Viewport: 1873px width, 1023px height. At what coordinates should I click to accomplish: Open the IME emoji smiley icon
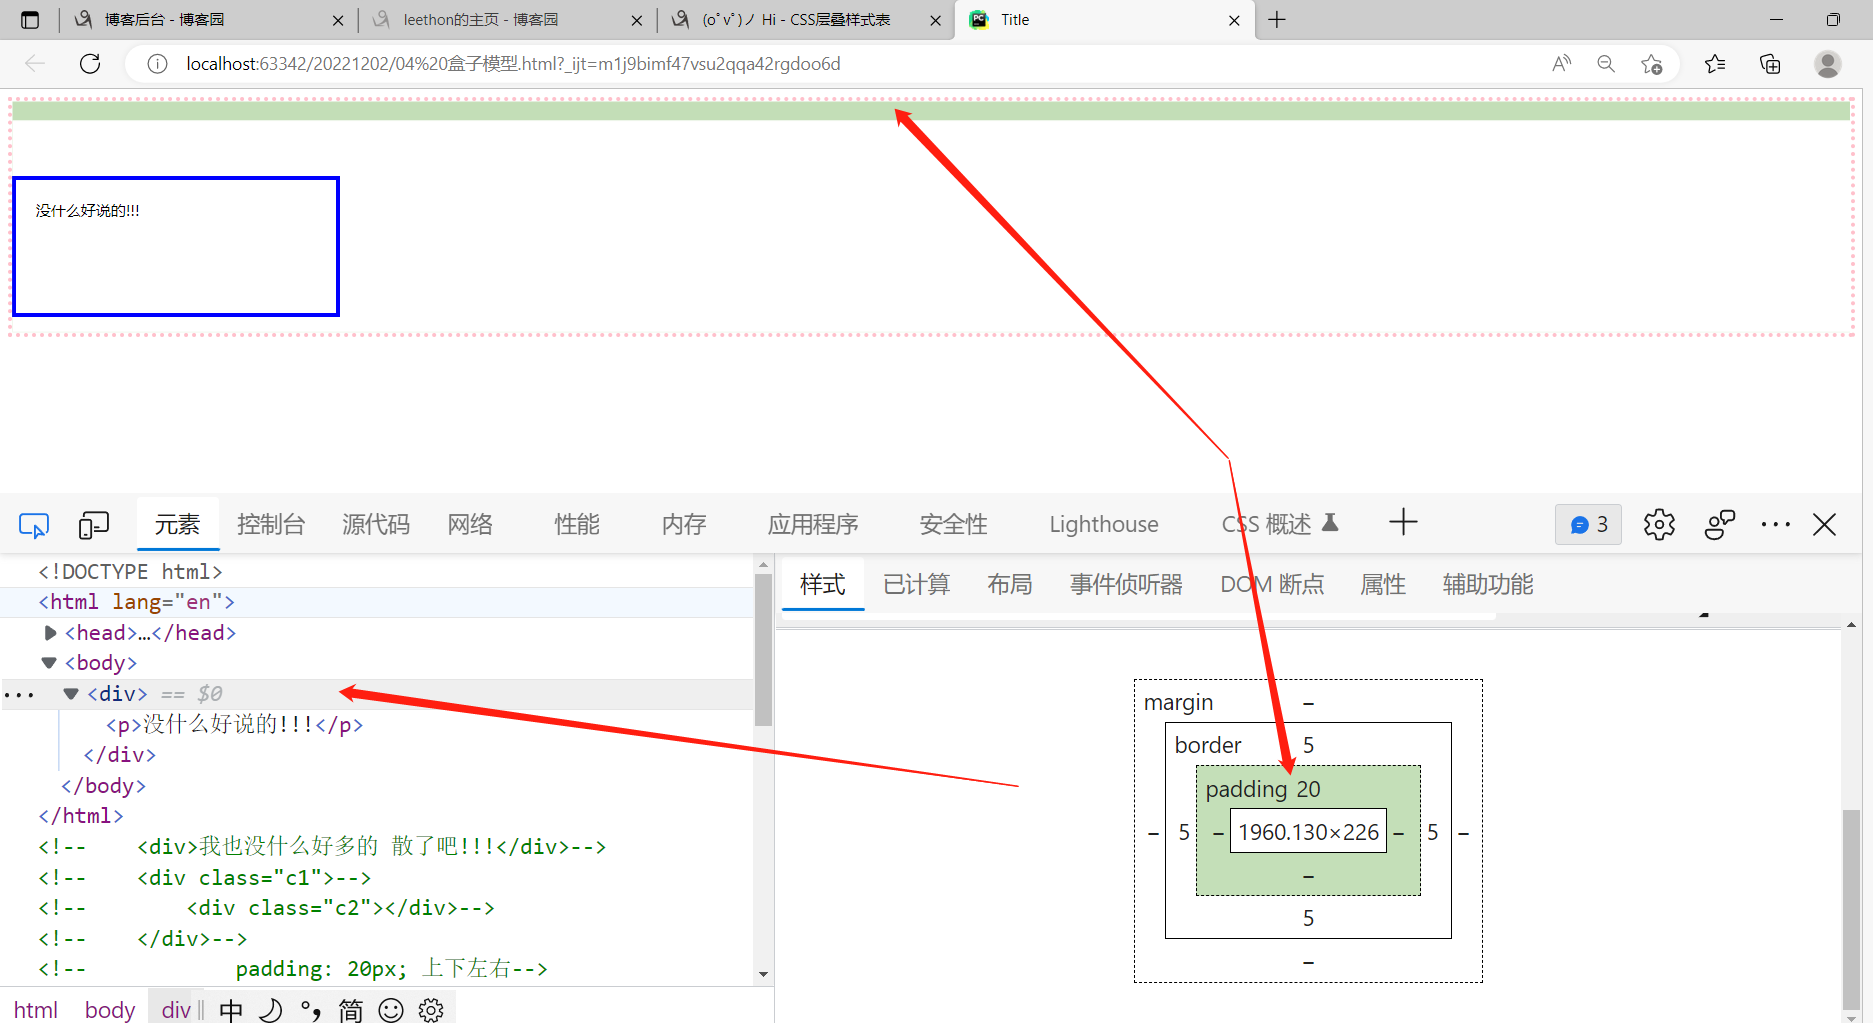click(391, 1010)
